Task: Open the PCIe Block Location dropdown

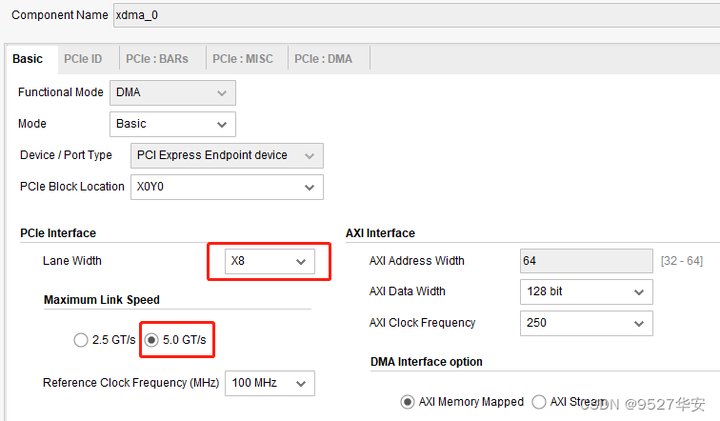Action: pyautogui.click(x=226, y=187)
